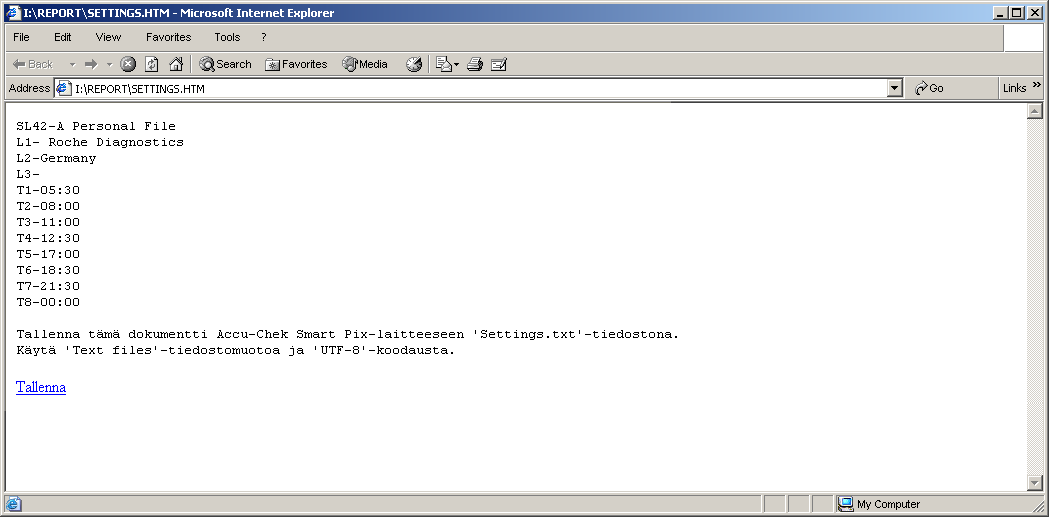This screenshot has width=1049, height=517.
Task: Click the Print icon
Action: point(475,64)
